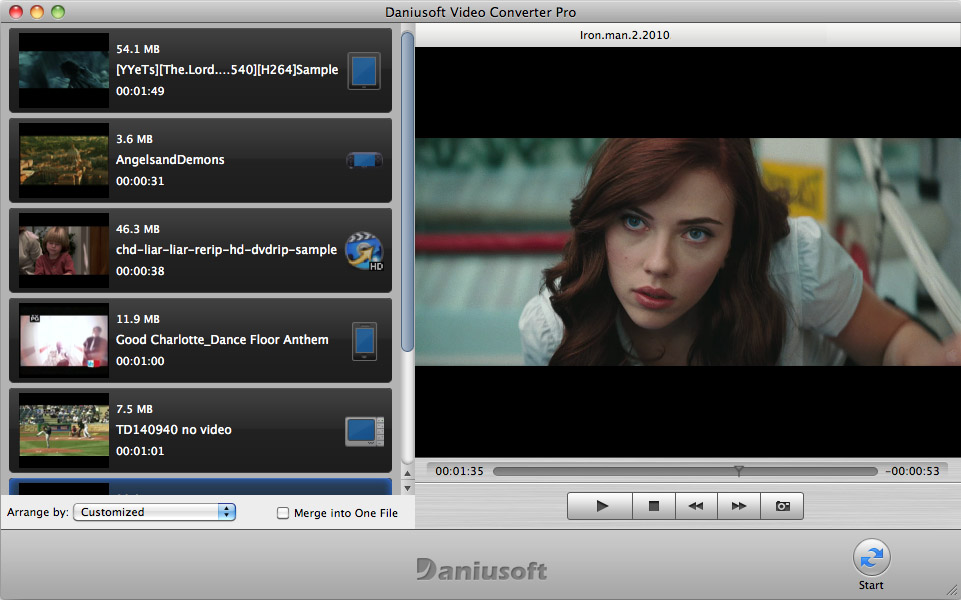Screen dimensions: 961x600
Task: Rewind the preview video
Action: coord(696,506)
